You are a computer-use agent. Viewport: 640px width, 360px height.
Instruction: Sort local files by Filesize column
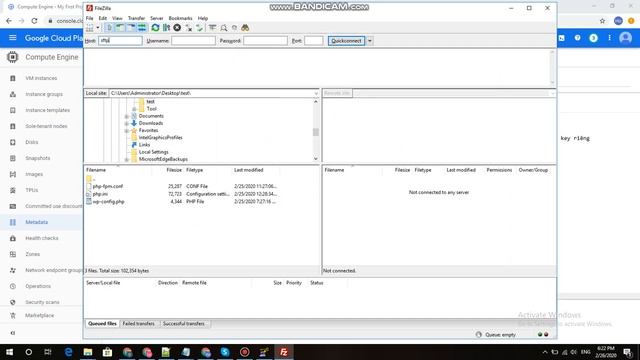(x=174, y=170)
